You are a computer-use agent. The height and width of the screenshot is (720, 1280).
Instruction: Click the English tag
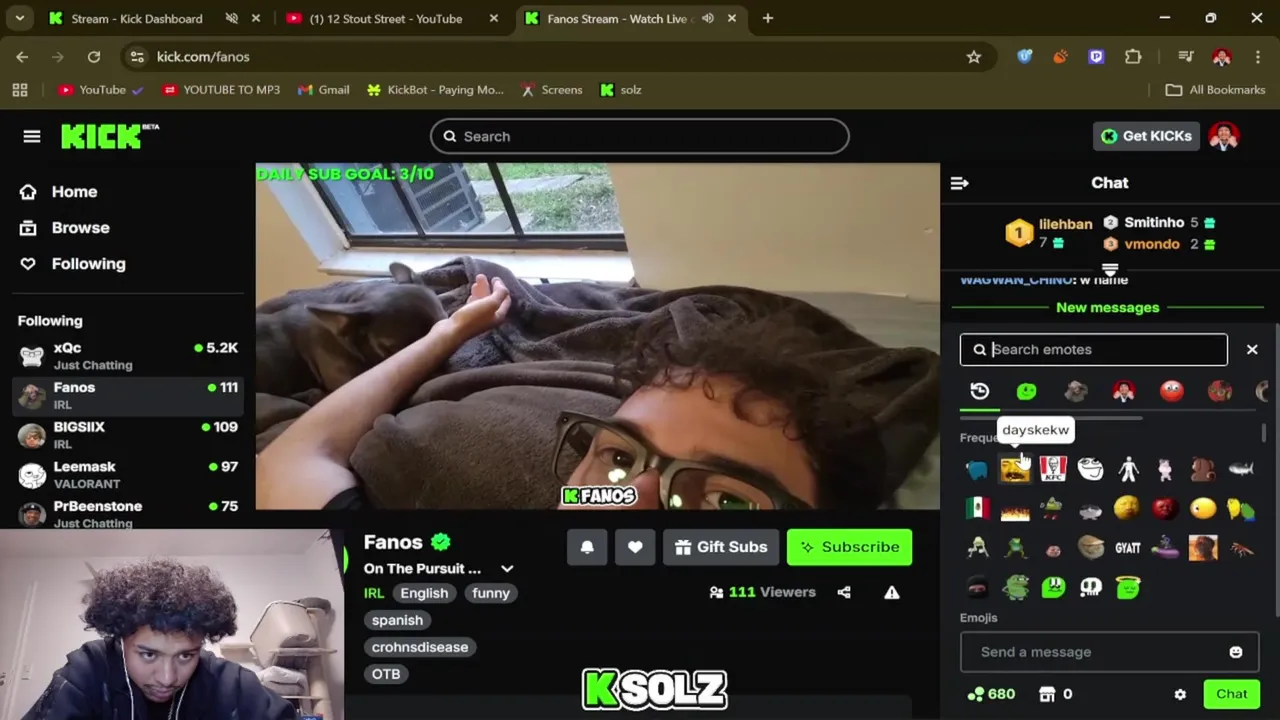point(424,593)
